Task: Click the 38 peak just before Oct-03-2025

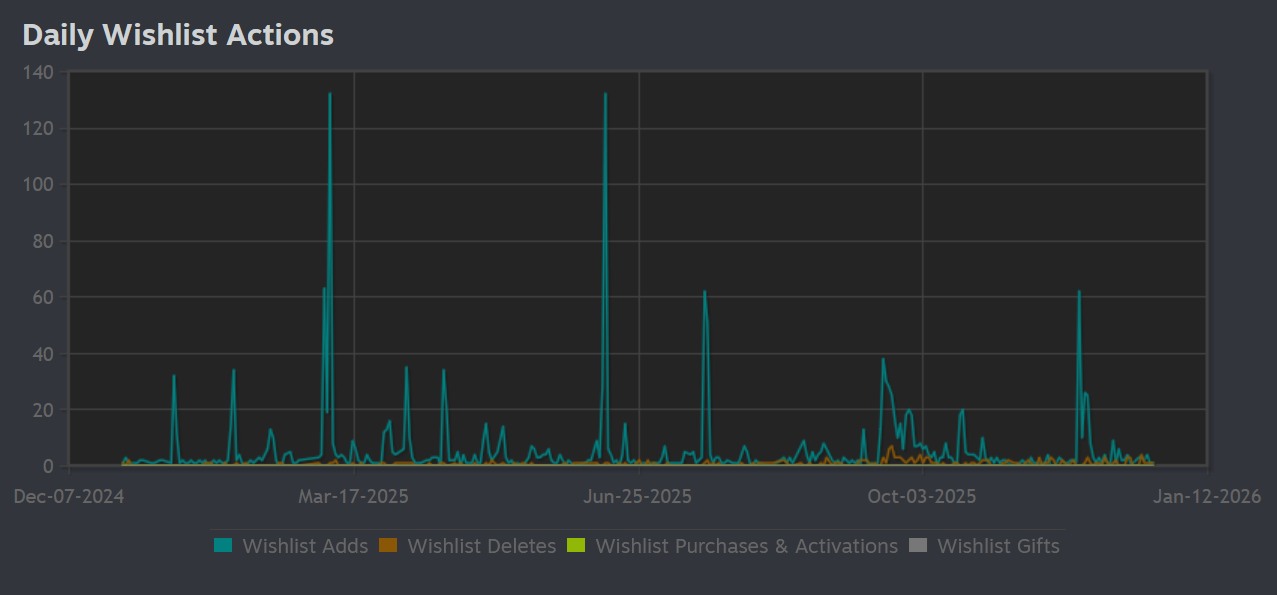Action: [883, 360]
